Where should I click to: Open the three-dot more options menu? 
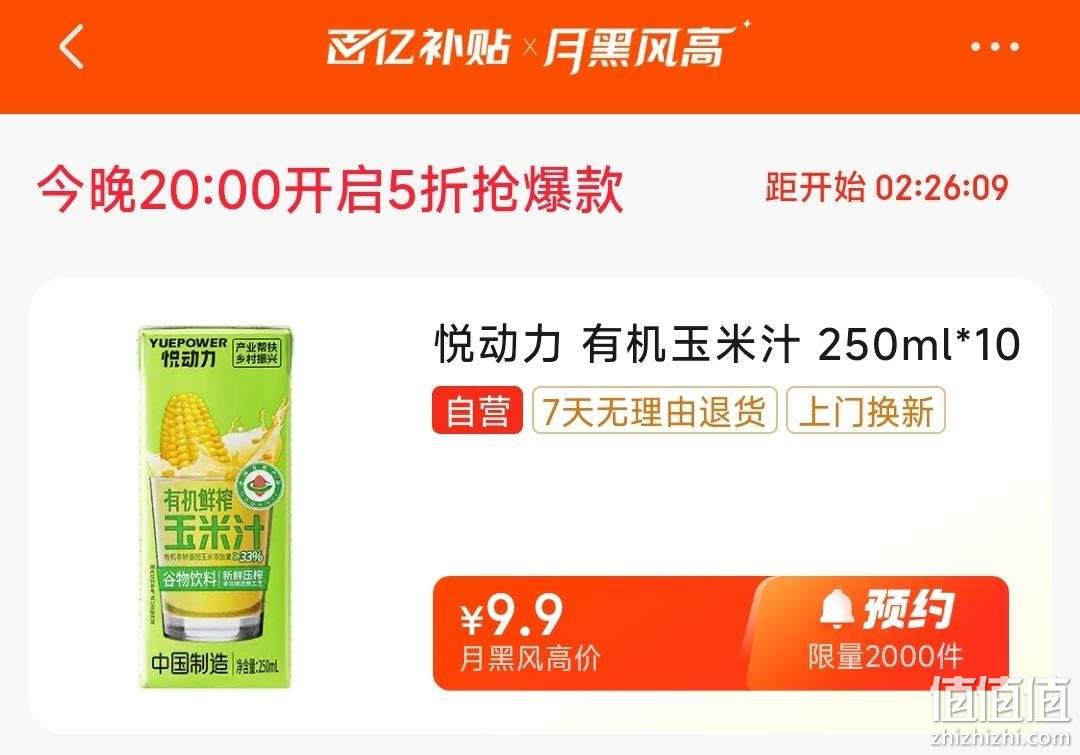994,47
